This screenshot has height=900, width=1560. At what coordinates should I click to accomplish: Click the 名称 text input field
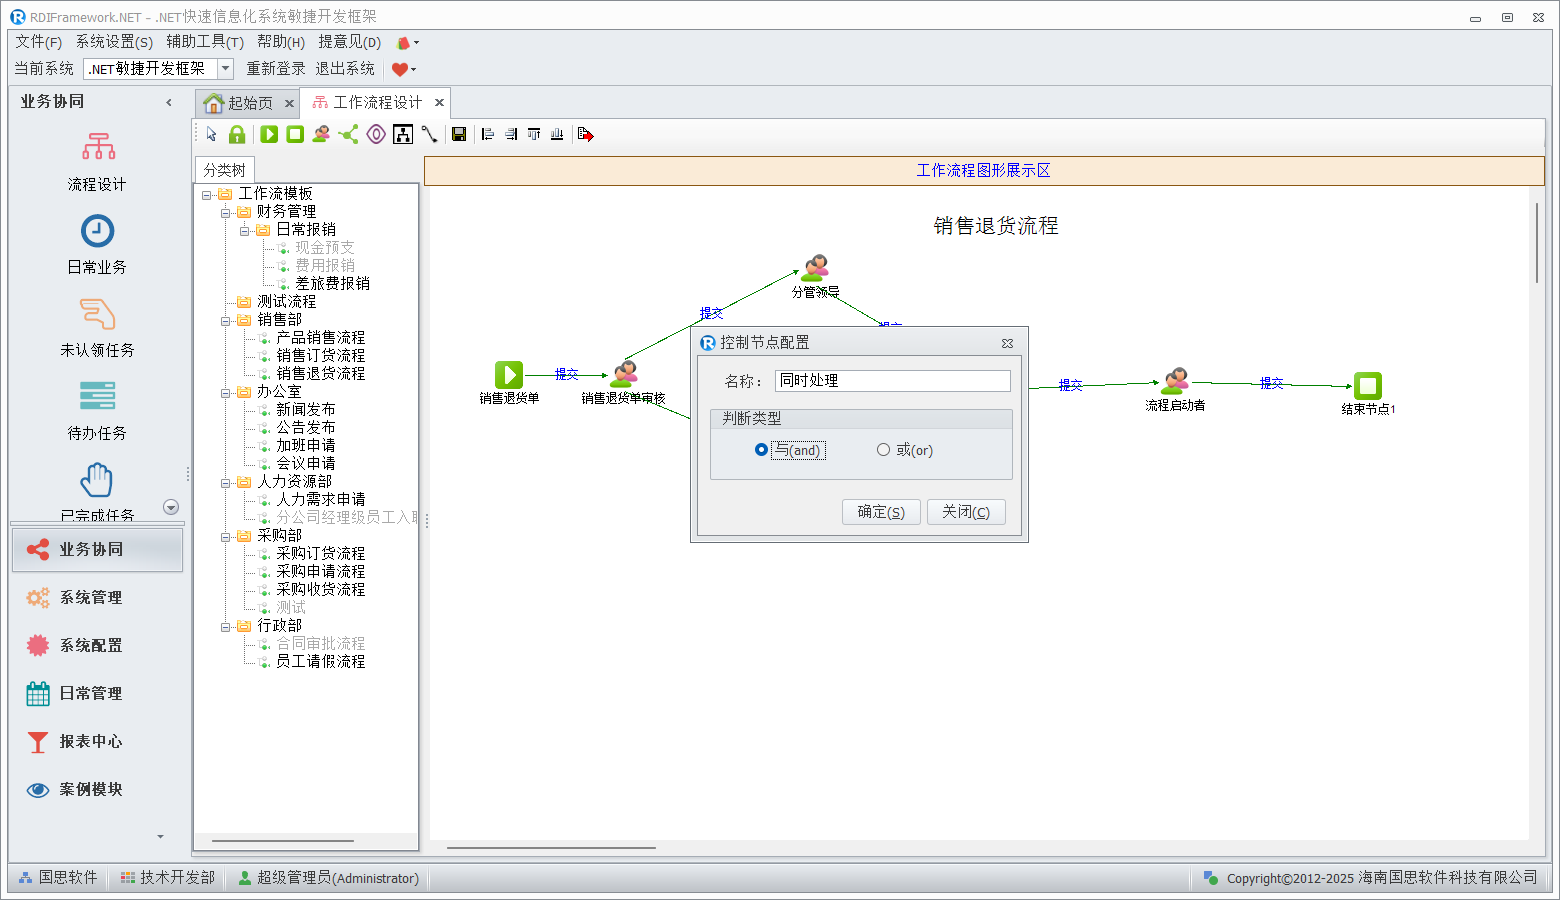click(892, 381)
